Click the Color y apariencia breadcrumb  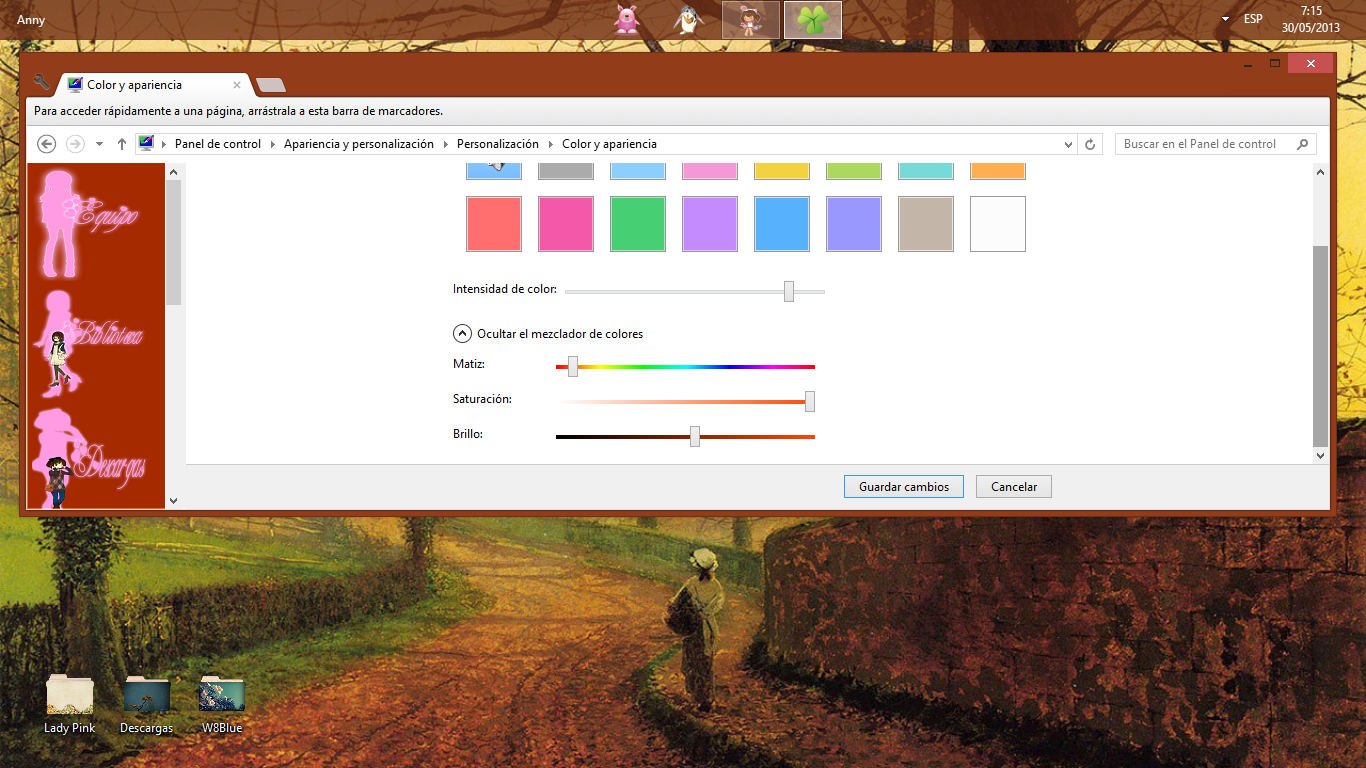tap(609, 144)
